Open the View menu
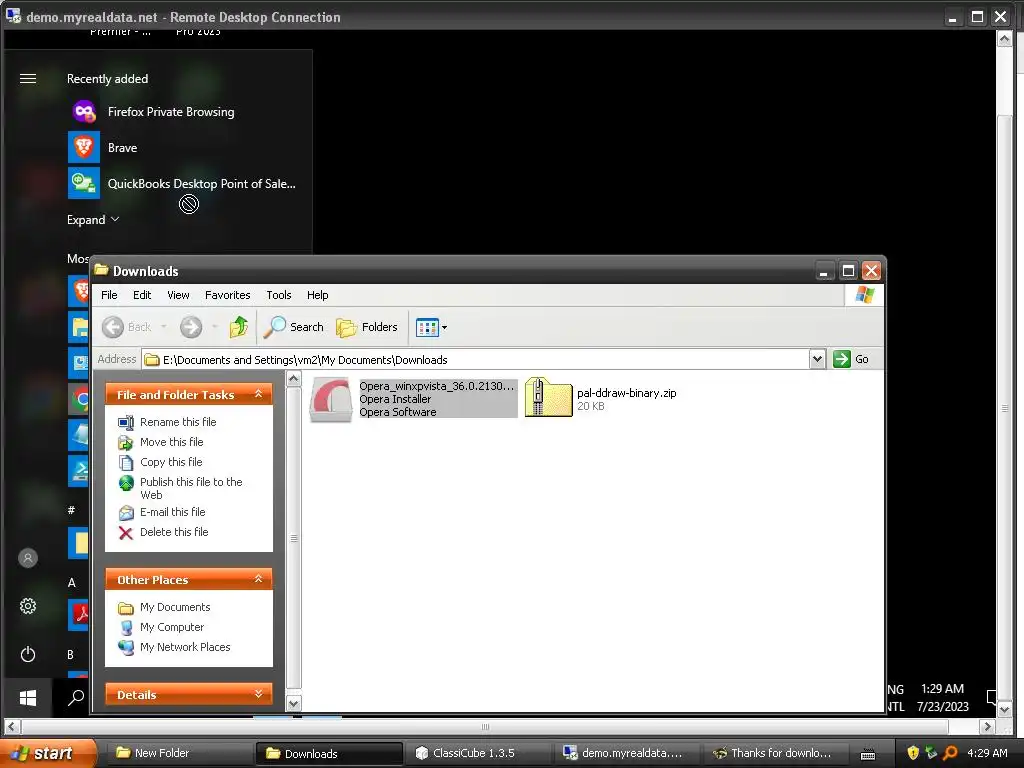The image size is (1024, 768). 178,295
